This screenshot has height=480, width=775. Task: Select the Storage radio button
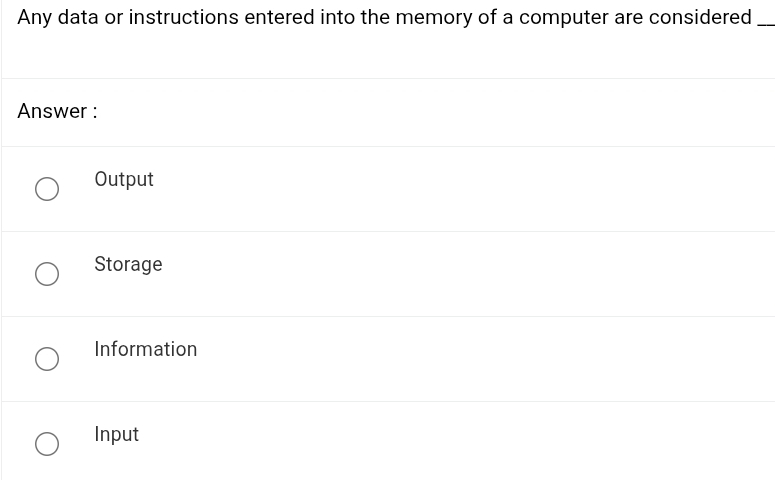coord(46,274)
